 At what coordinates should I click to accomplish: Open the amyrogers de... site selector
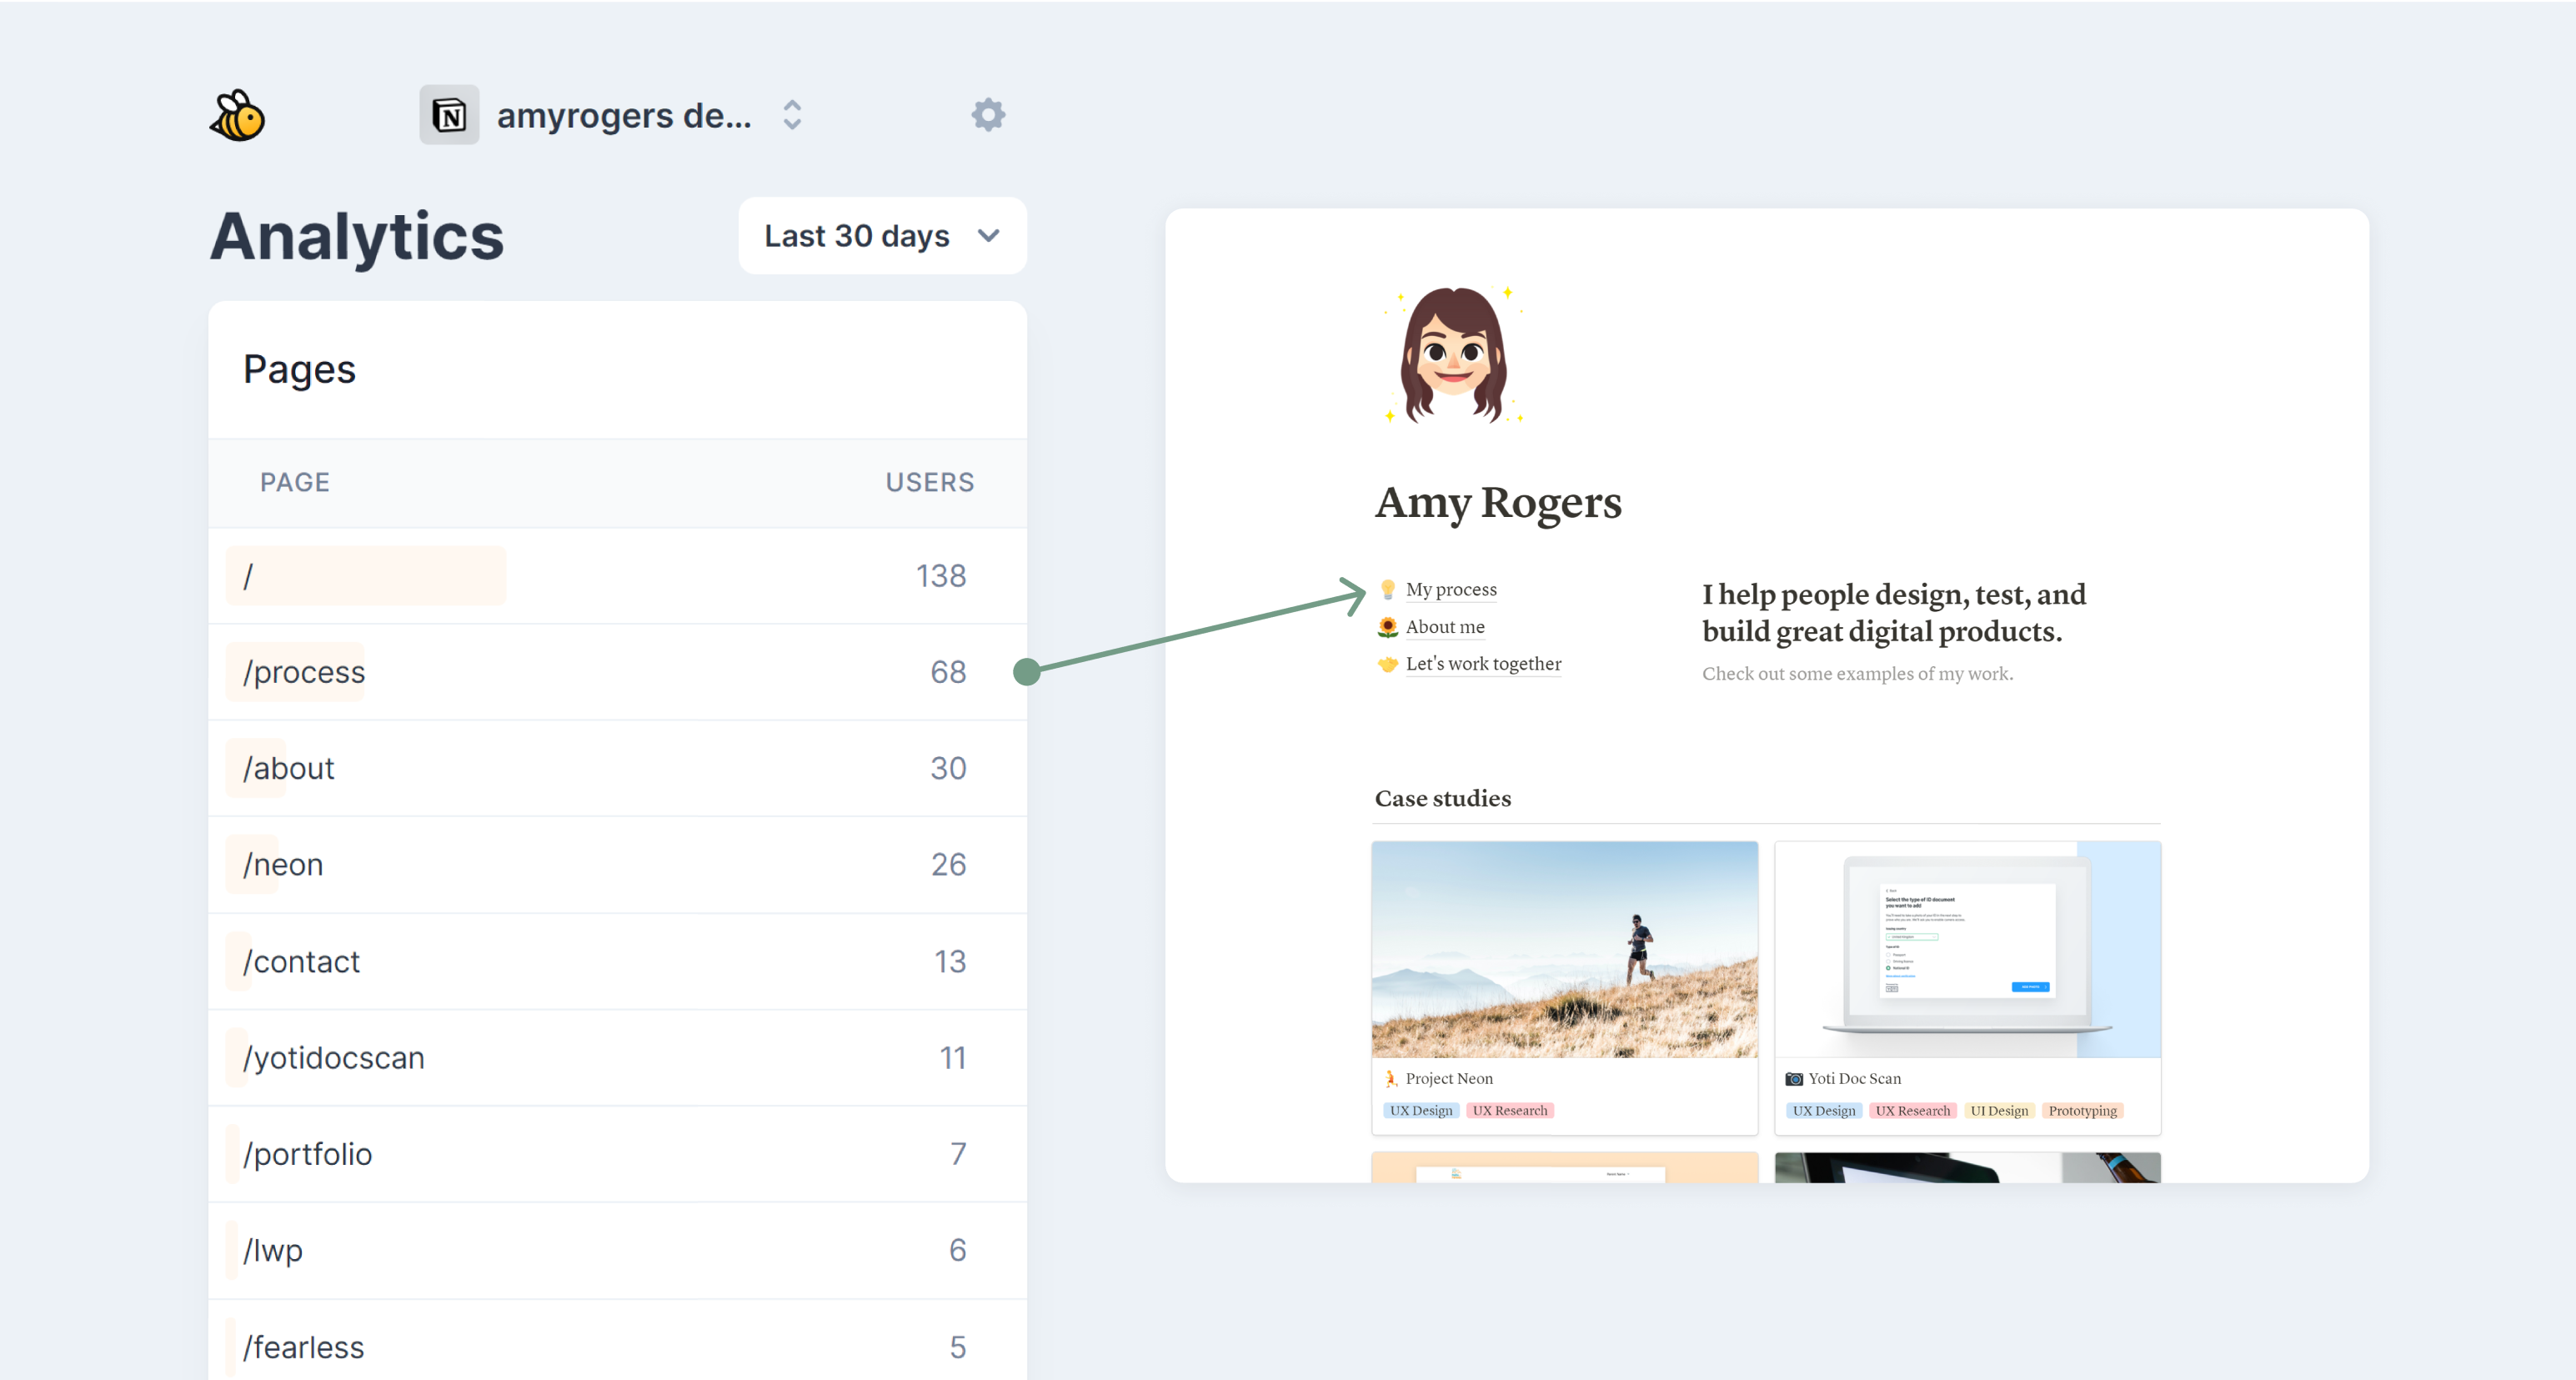pos(623,116)
